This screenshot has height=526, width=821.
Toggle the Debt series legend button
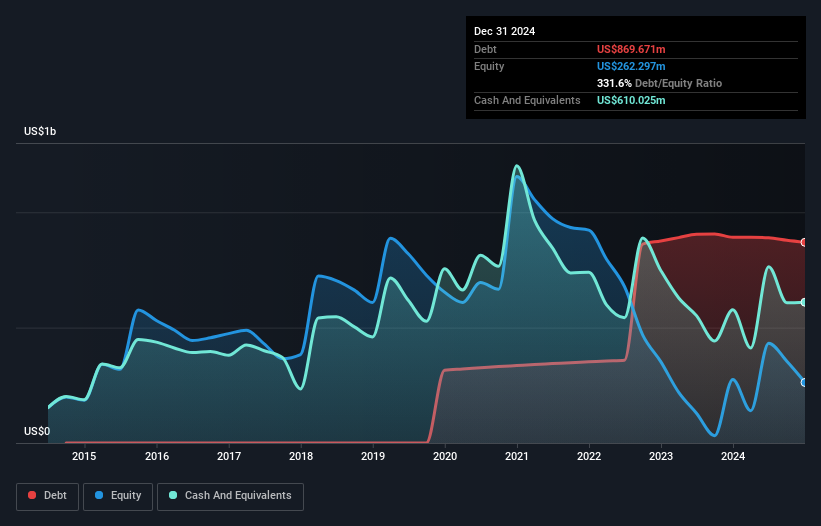click(48, 496)
